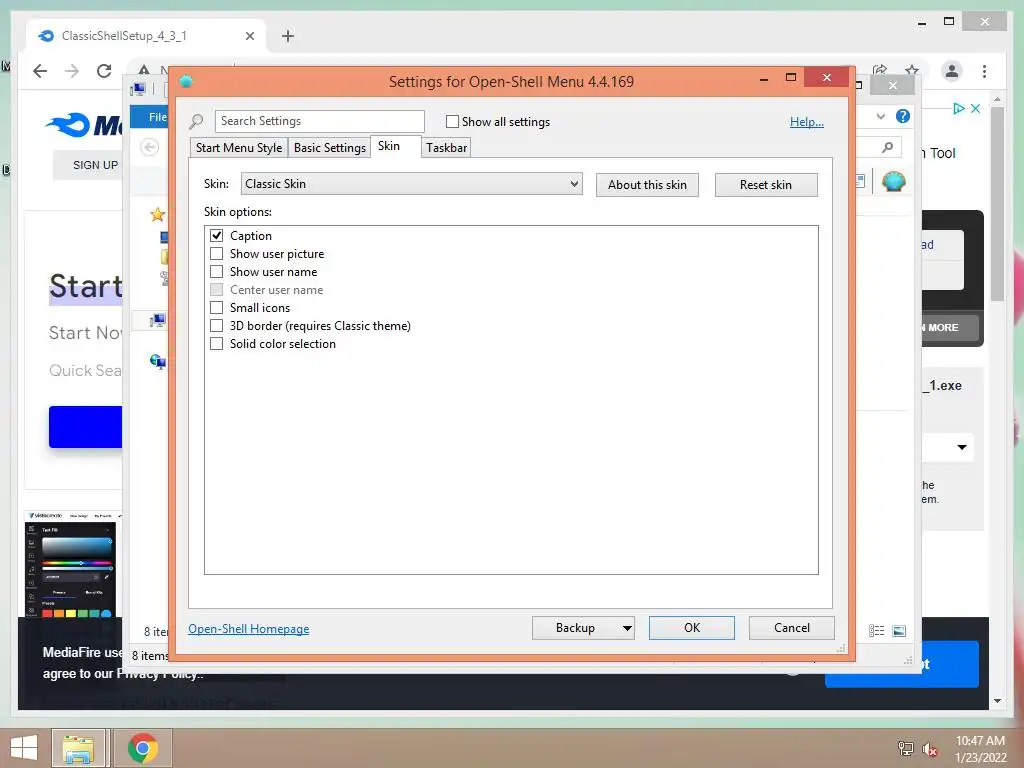Select Favorites star in Explorer sidebar
This screenshot has height=768, width=1024.
tap(157, 214)
